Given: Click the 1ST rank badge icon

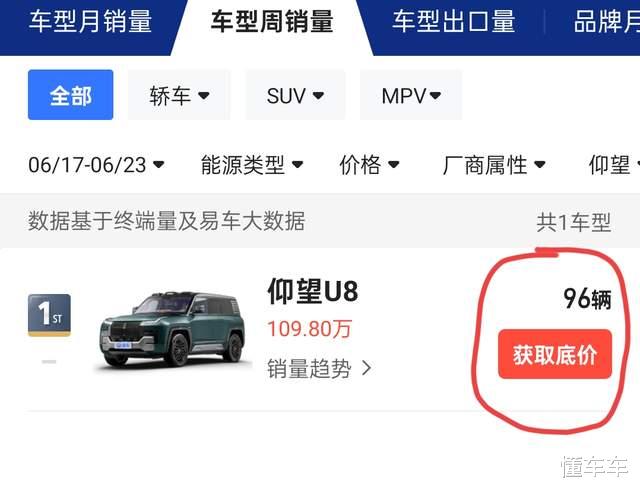Looking at the screenshot, I should [x=49, y=315].
